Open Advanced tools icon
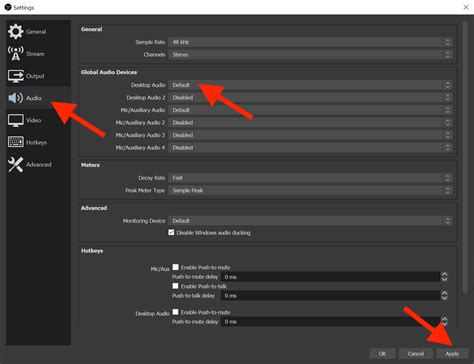474x364 pixels. 15,164
